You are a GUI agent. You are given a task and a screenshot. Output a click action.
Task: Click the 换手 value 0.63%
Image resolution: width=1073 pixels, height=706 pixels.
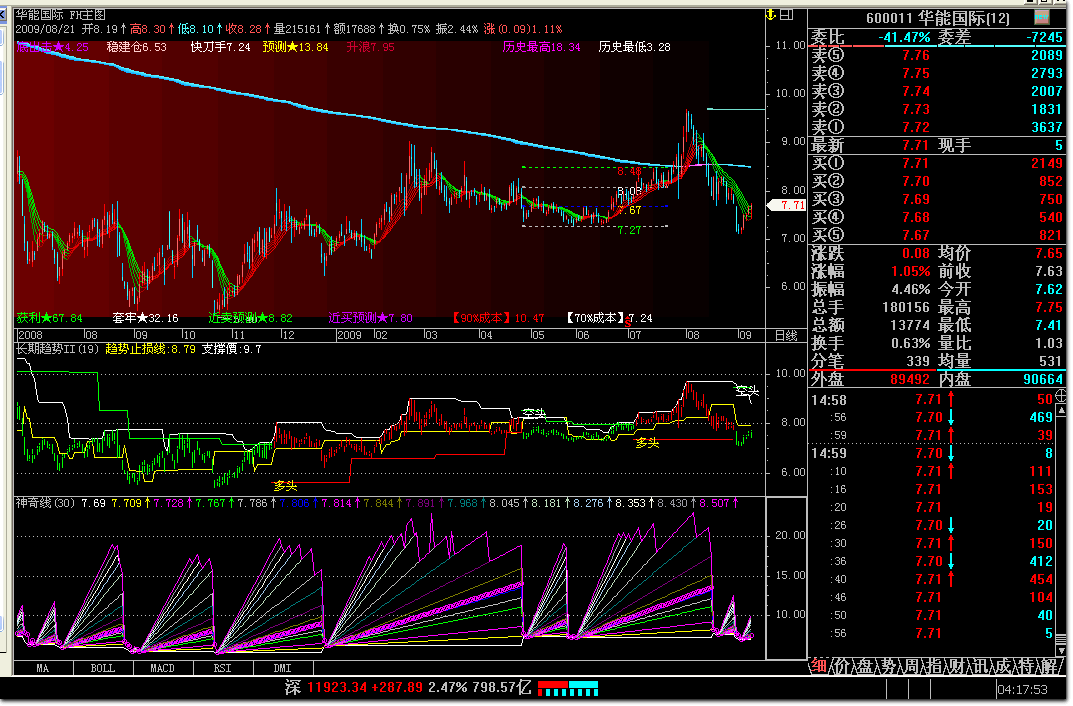click(x=911, y=343)
